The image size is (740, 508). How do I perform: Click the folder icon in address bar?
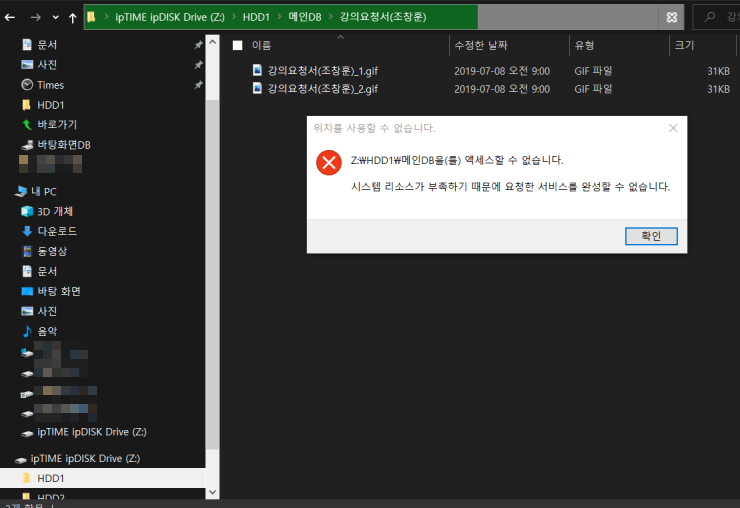pos(91,17)
